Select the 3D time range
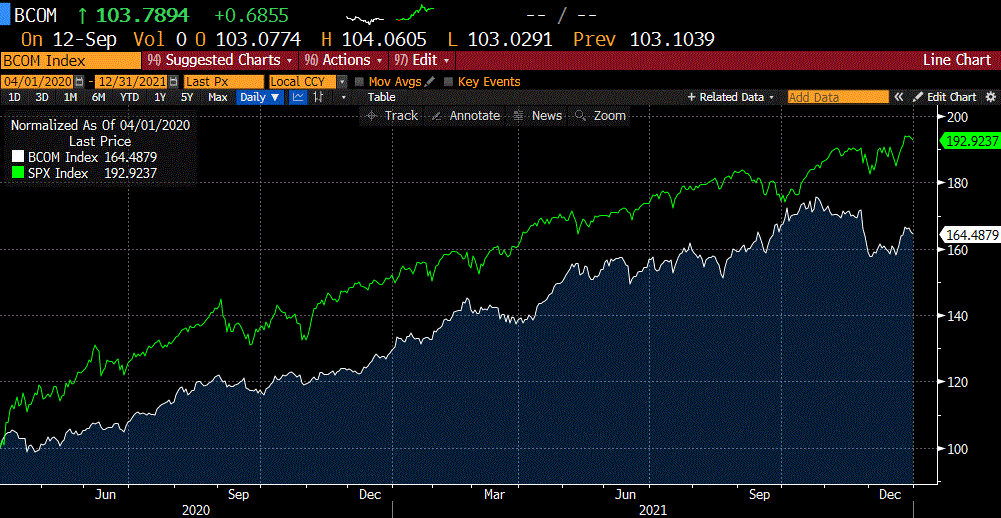Viewport: 1001px width, 518px height. [x=42, y=97]
